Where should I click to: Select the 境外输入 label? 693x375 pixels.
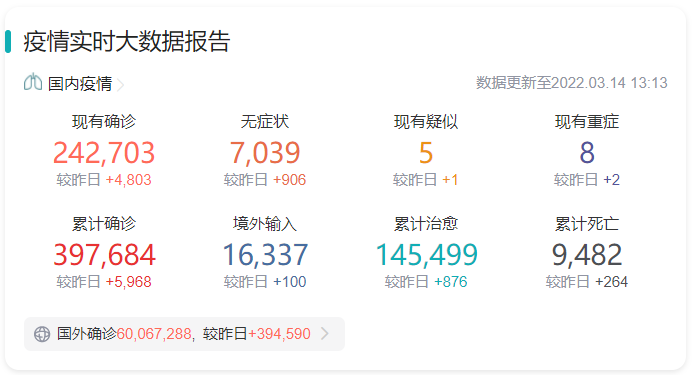[265, 224]
